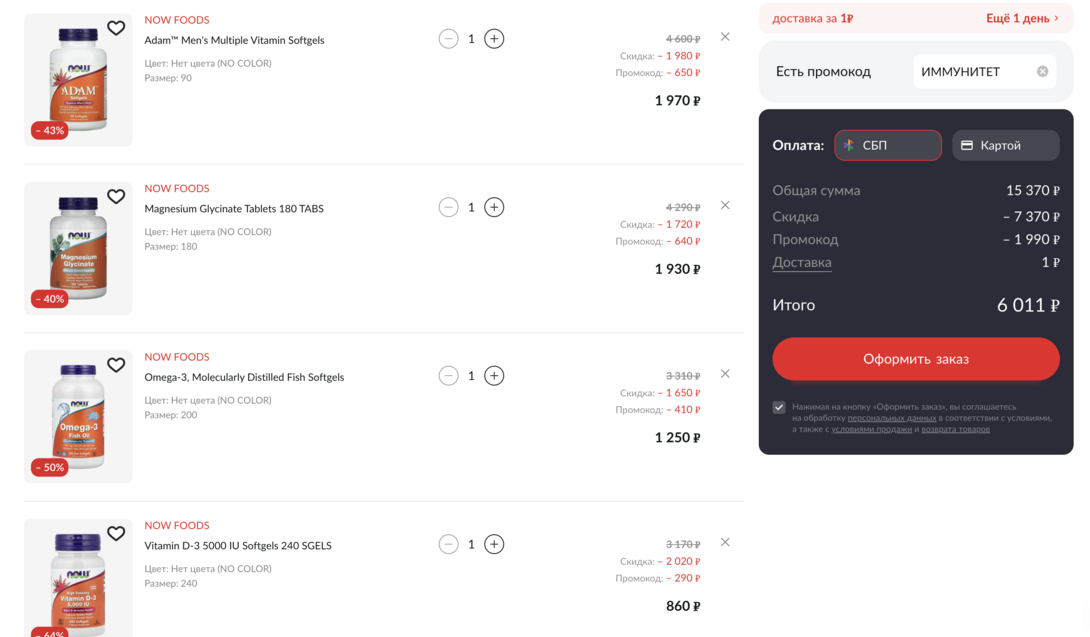The image size is (1090, 637).
Task: Click the Оформить заказ button
Action: 915,359
